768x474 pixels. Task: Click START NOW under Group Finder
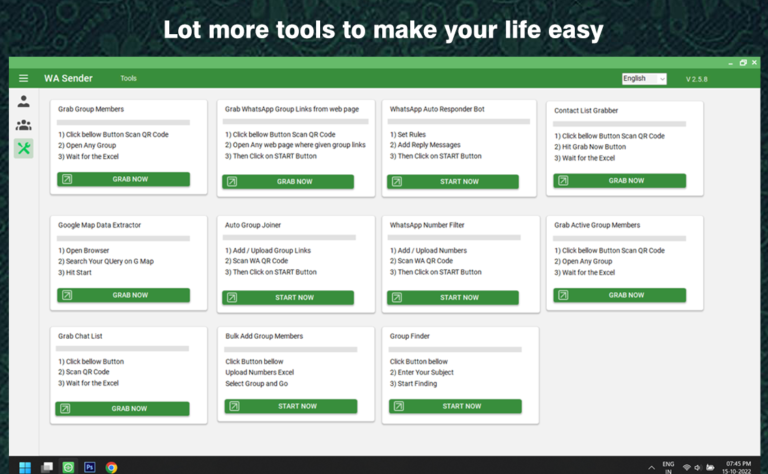coord(454,406)
